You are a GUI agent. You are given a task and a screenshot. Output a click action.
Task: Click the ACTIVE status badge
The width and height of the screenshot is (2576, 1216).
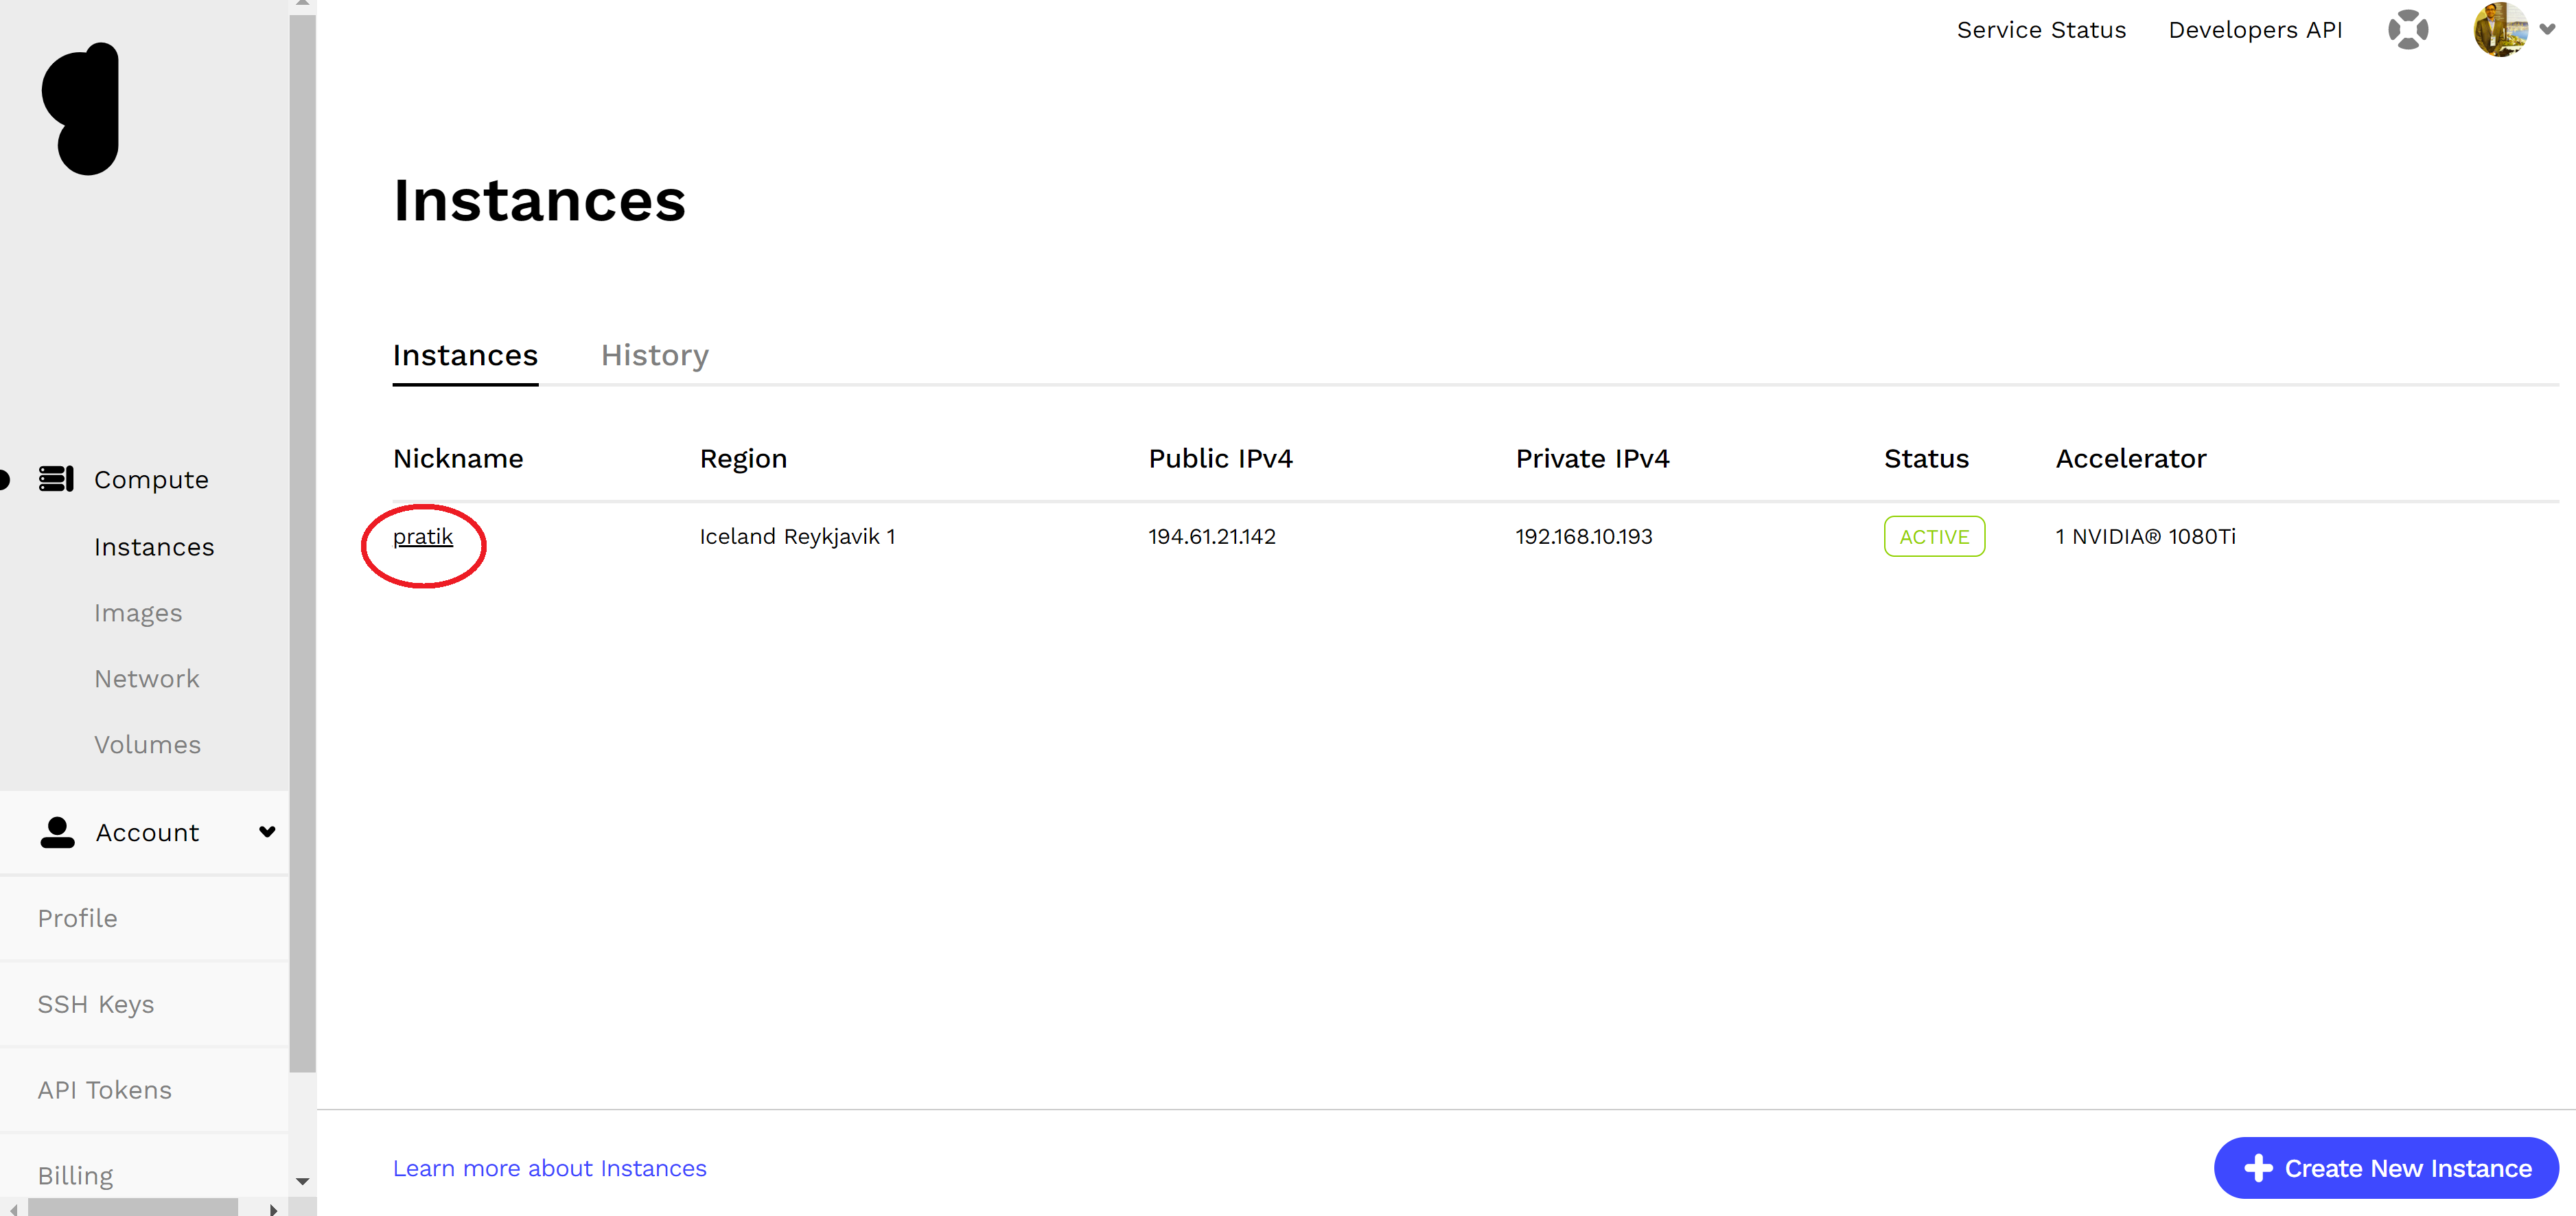(1934, 536)
